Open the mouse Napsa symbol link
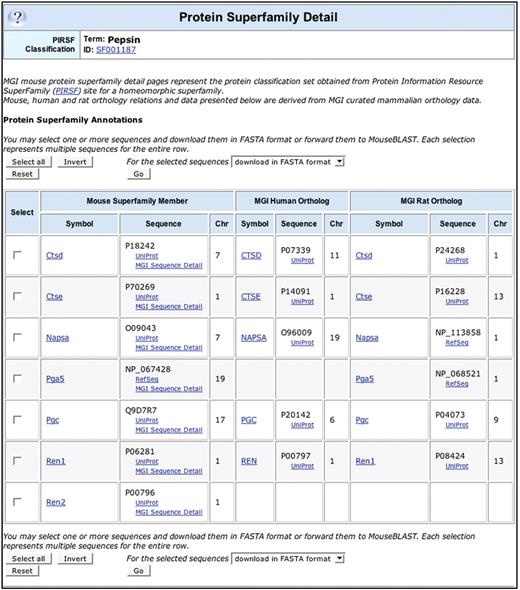This screenshot has height=590, width=520. [x=57, y=338]
